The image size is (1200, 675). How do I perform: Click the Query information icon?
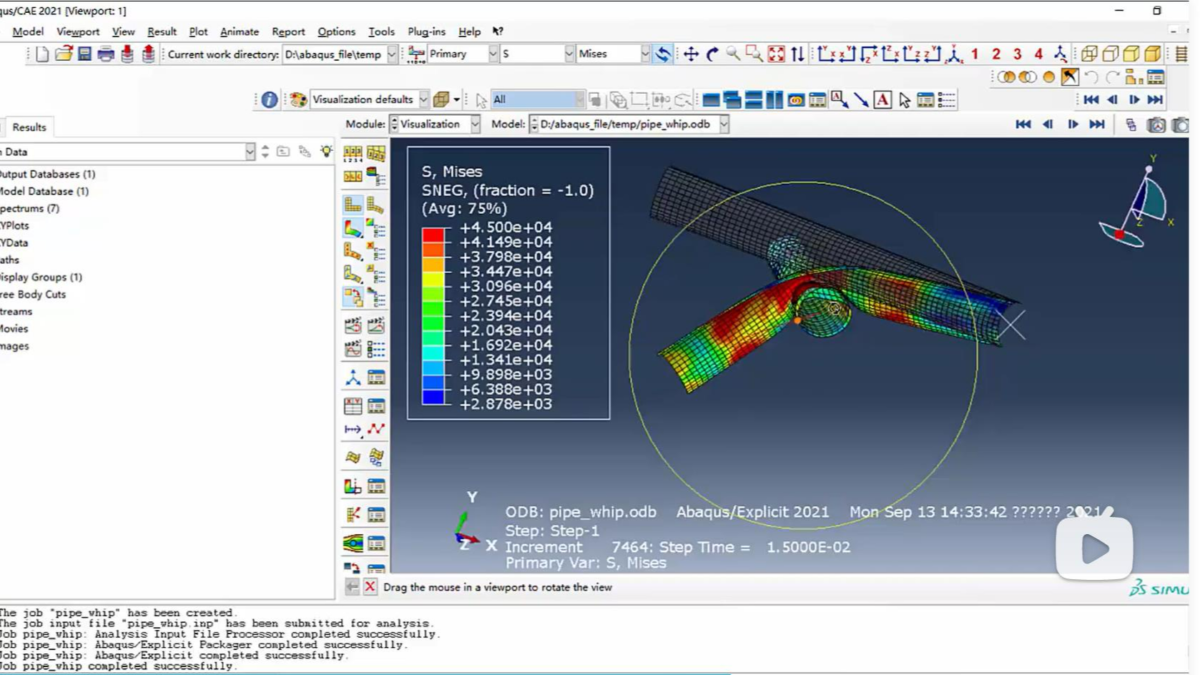pyautogui.click(x=269, y=99)
